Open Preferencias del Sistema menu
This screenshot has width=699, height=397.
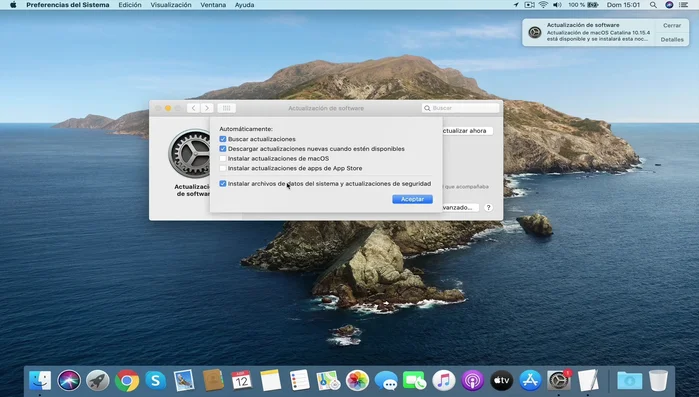(x=68, y=5)
